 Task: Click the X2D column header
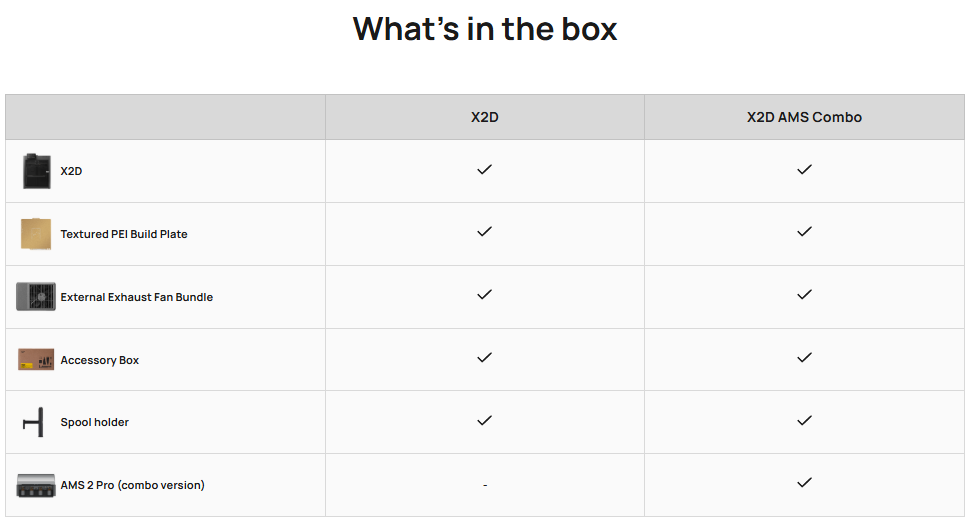coord(484,117)
